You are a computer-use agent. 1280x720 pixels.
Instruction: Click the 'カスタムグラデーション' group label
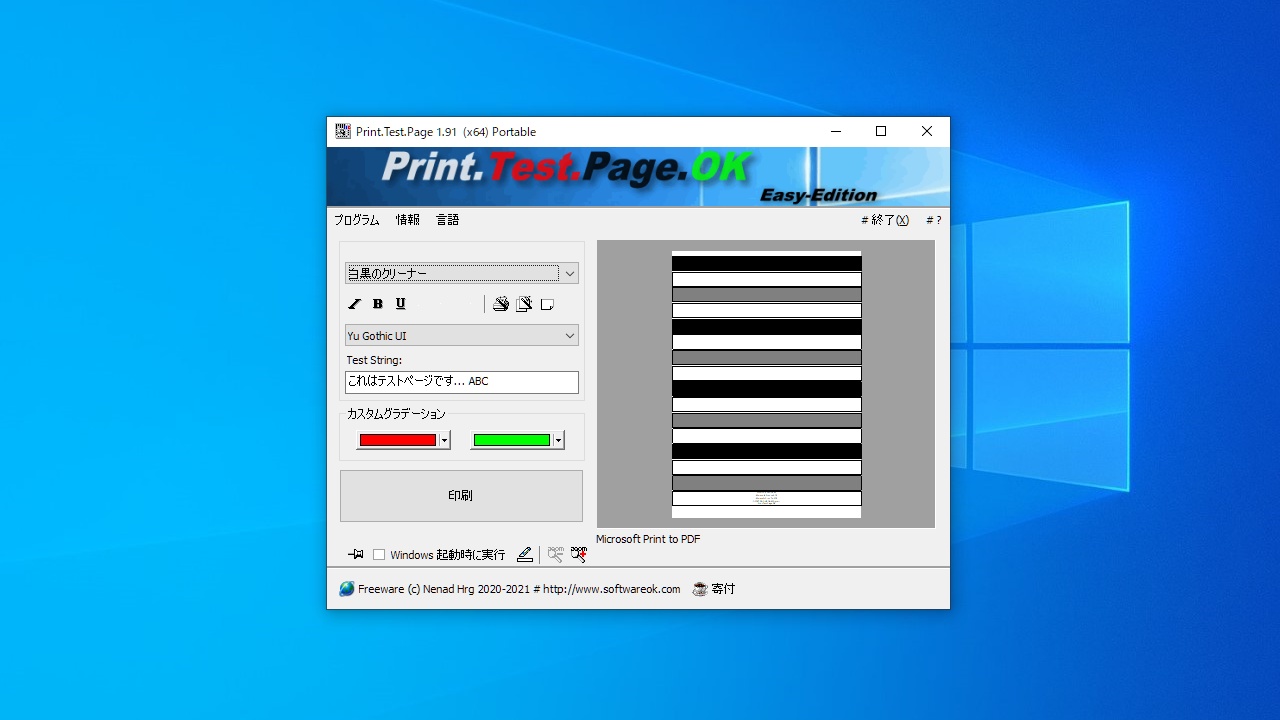396,414
